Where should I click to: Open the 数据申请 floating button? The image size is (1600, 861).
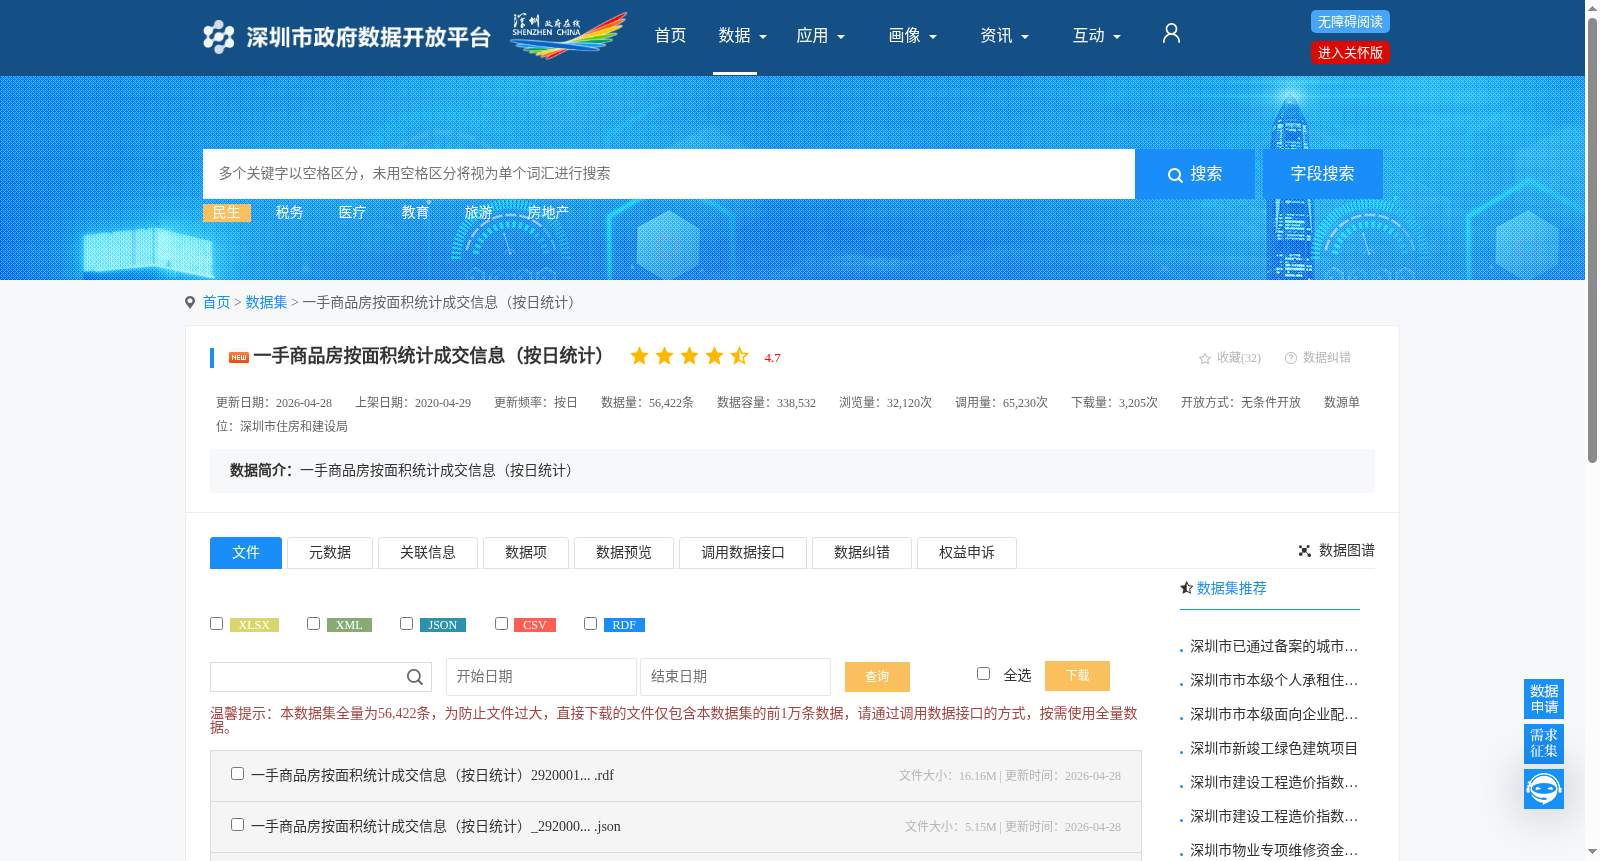(1544, 699)
